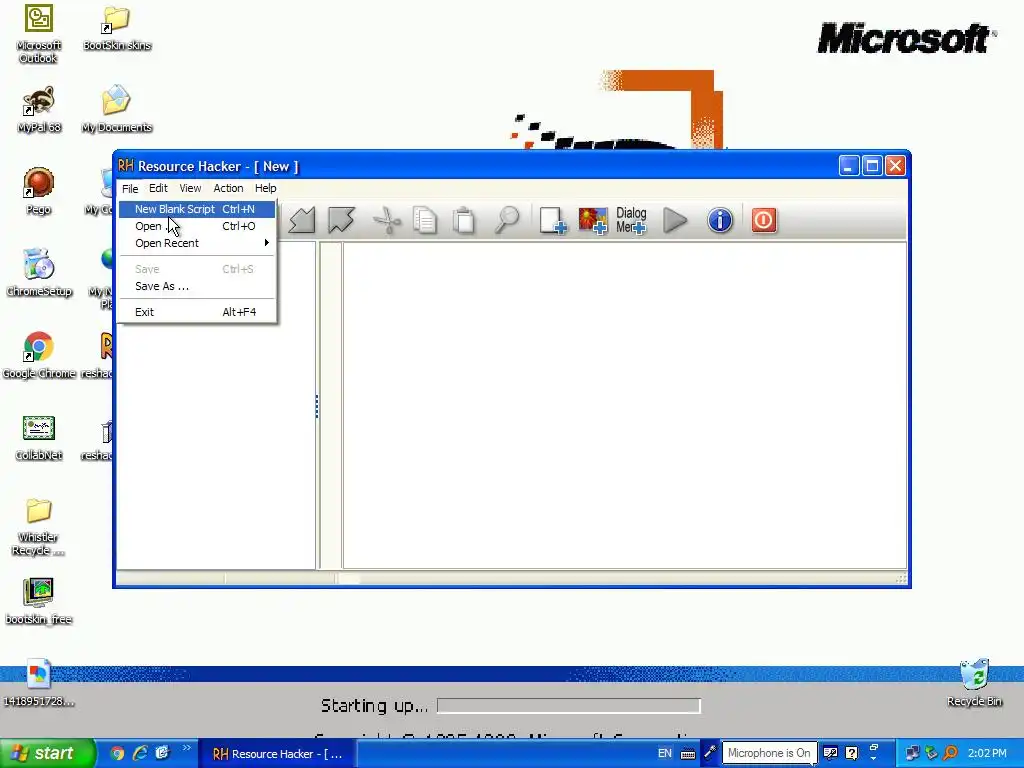Click the blue Info icon
Screen dimensions: 1024x768
click(x=720, y=220)
